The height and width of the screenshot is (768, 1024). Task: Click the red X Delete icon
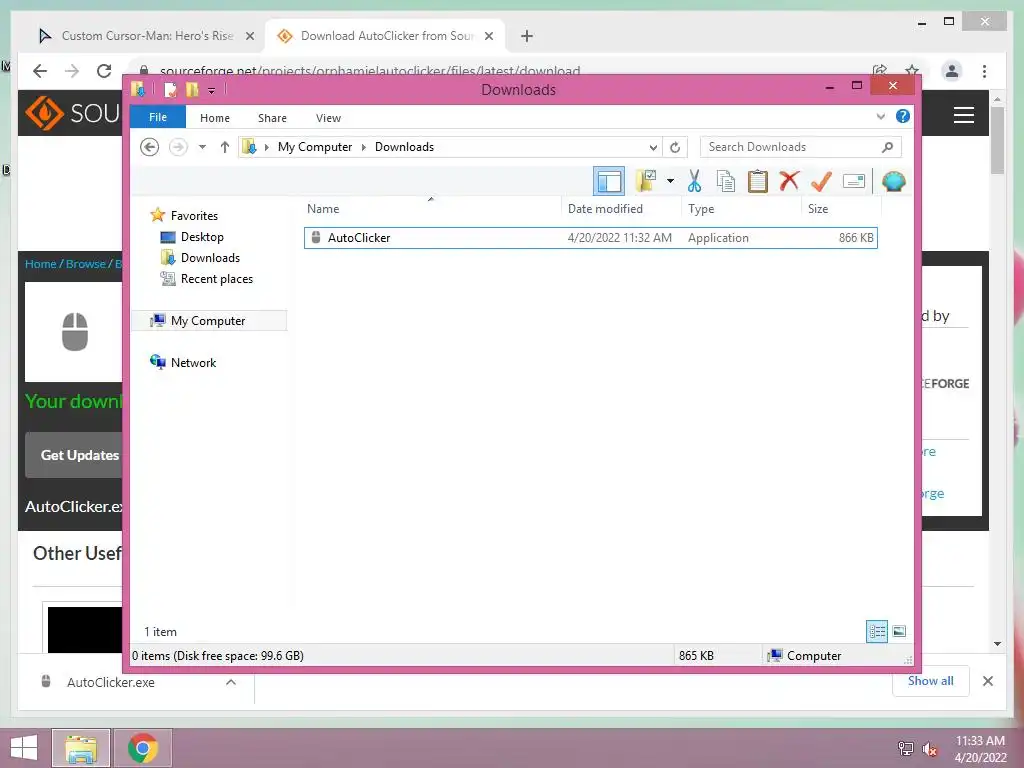tap(789, 180)
